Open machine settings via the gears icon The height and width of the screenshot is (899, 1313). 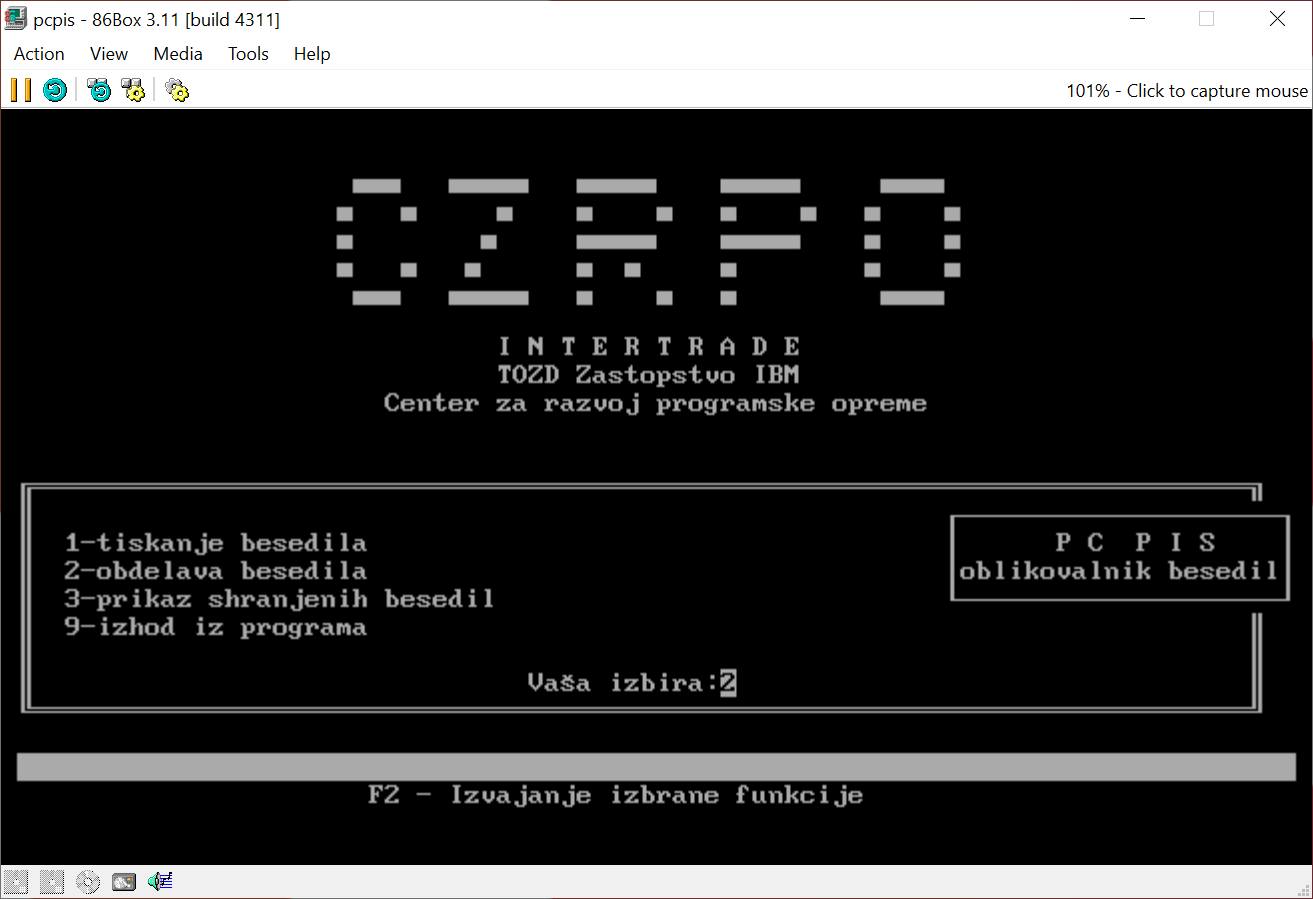[x=177, y=90]
